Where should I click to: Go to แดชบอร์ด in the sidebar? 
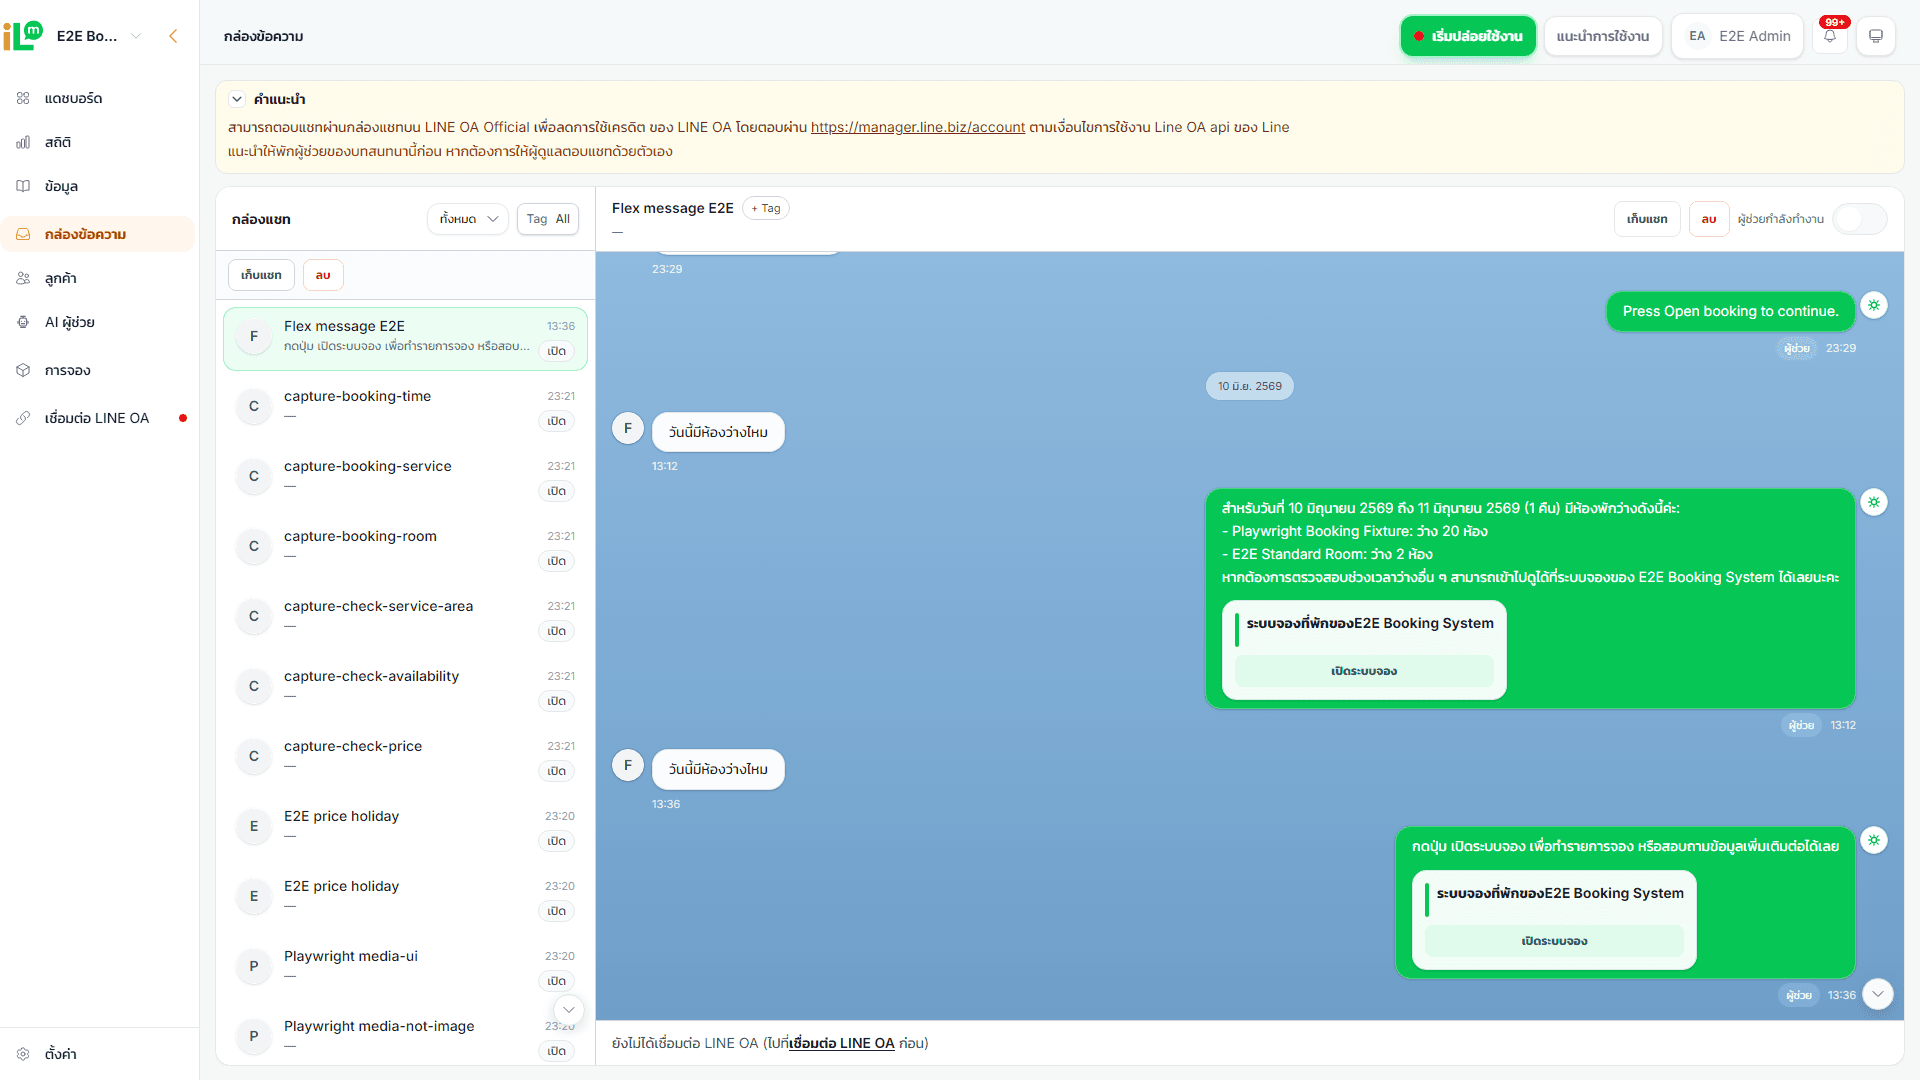98,98
